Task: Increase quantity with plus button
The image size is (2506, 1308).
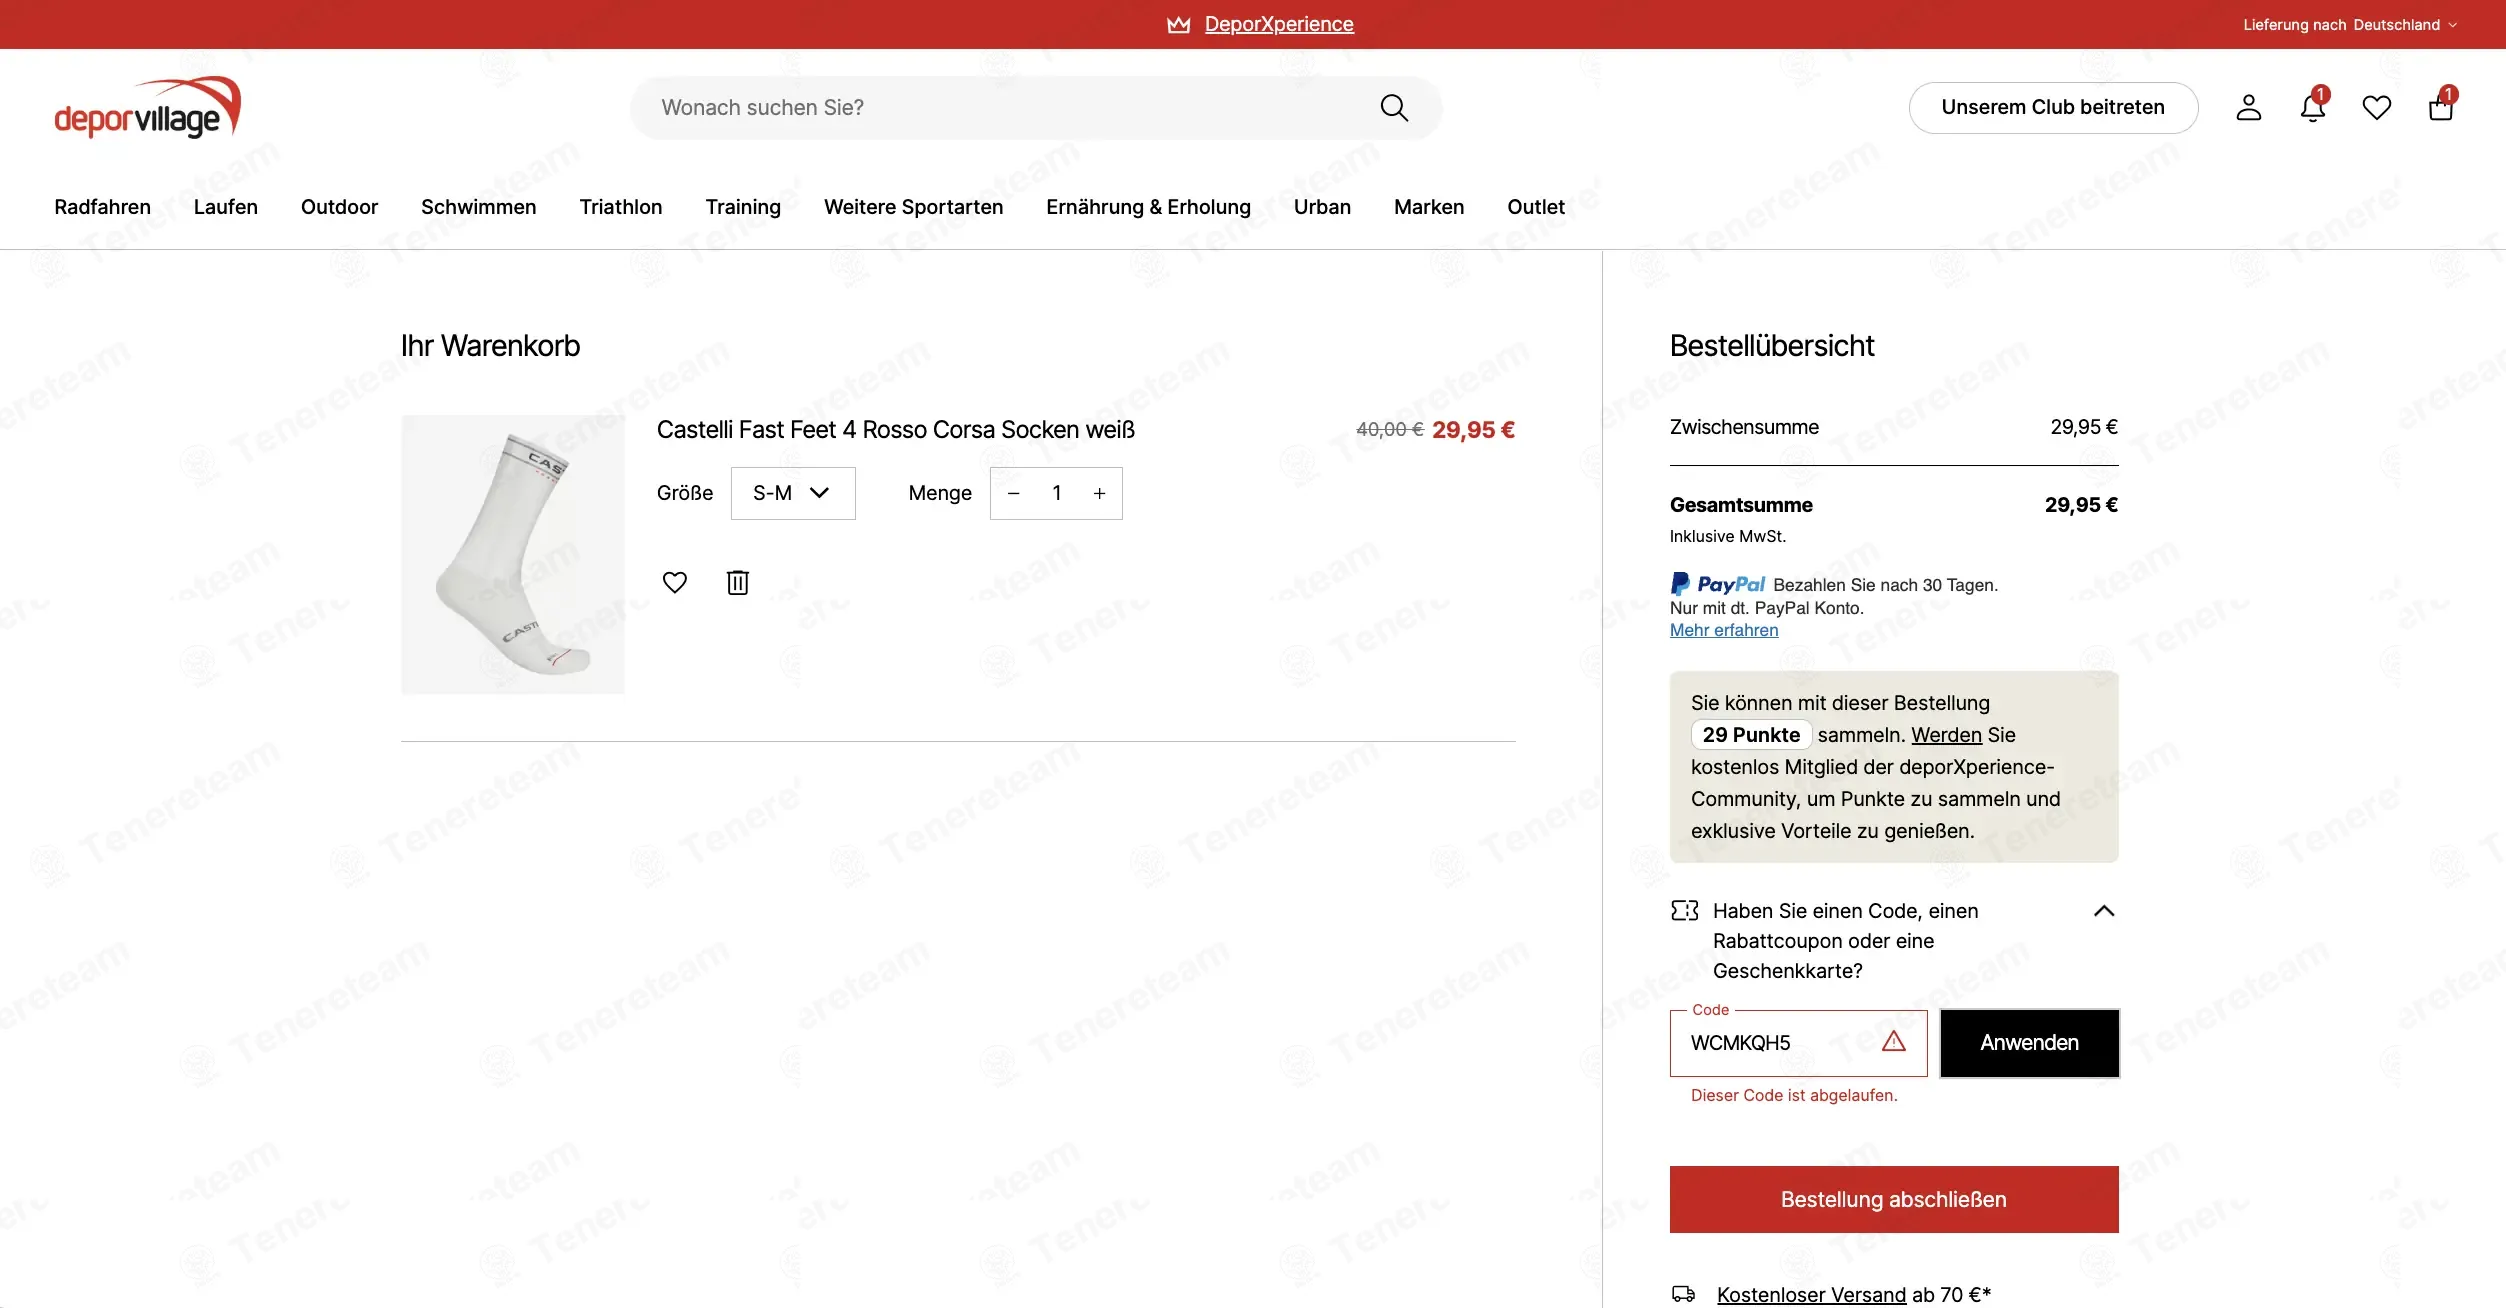Action: [1100, 493]
